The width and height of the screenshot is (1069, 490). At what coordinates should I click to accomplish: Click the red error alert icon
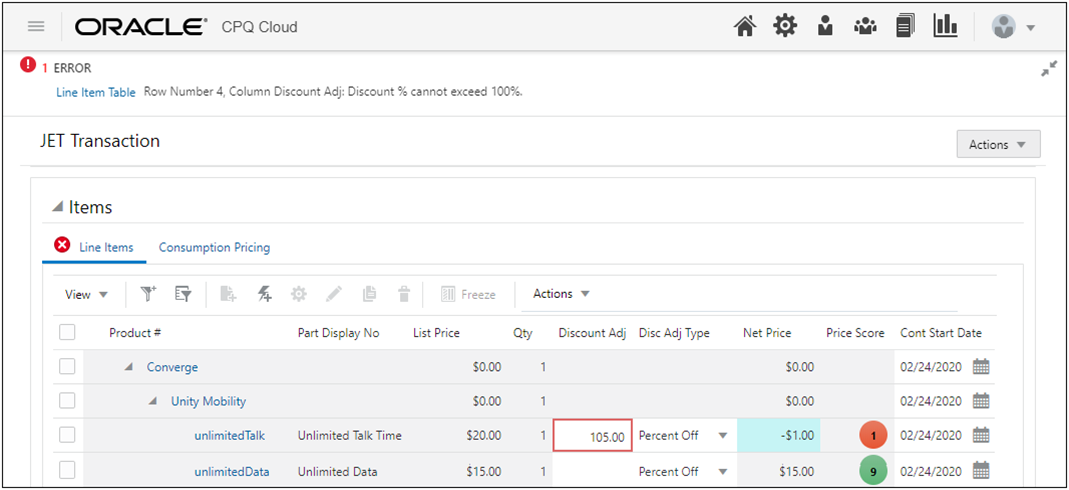point(28,65)
